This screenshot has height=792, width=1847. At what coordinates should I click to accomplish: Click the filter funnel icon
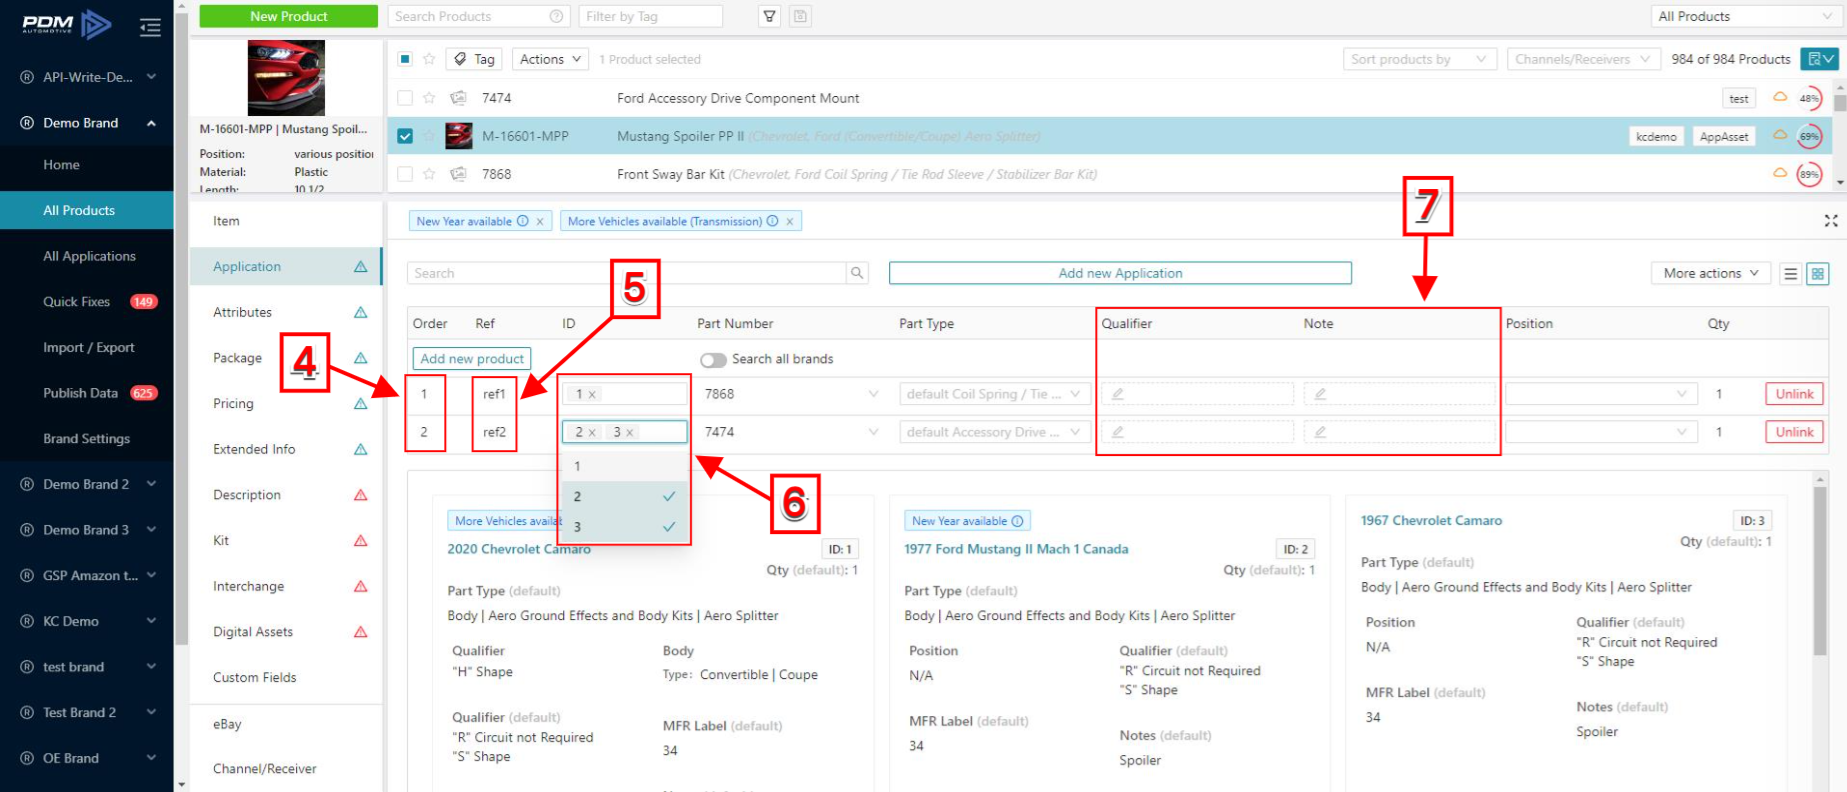pos(769,16)
